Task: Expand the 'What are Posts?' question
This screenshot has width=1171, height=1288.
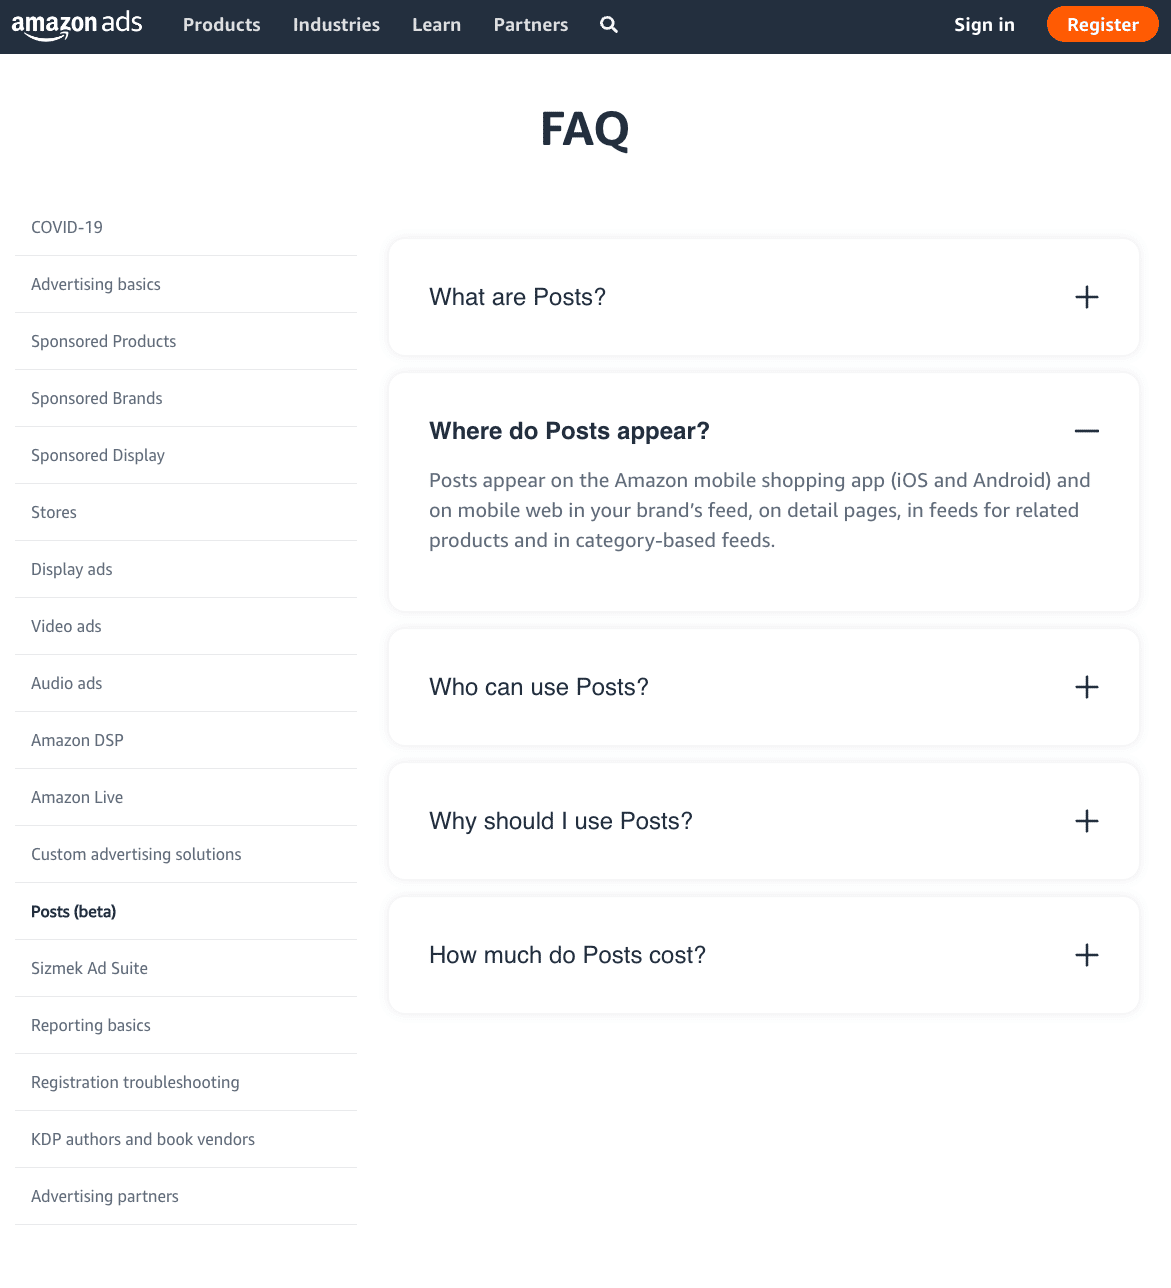Action: (517, 297)
